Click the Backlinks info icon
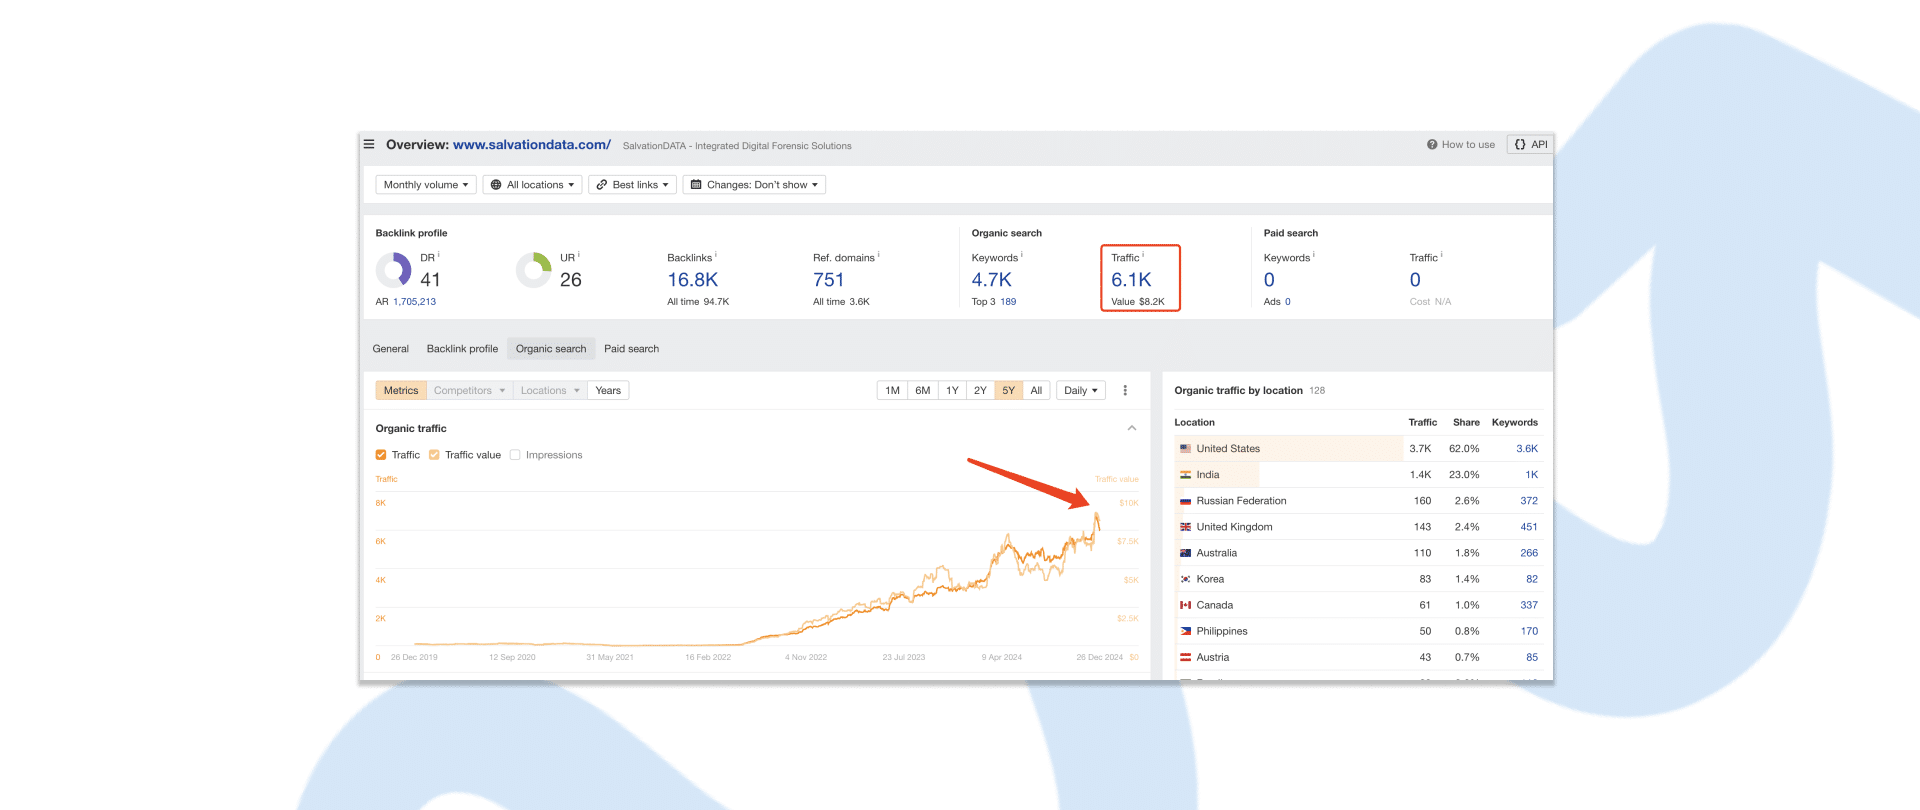The image size is (1920, 810). coord(716,255)
